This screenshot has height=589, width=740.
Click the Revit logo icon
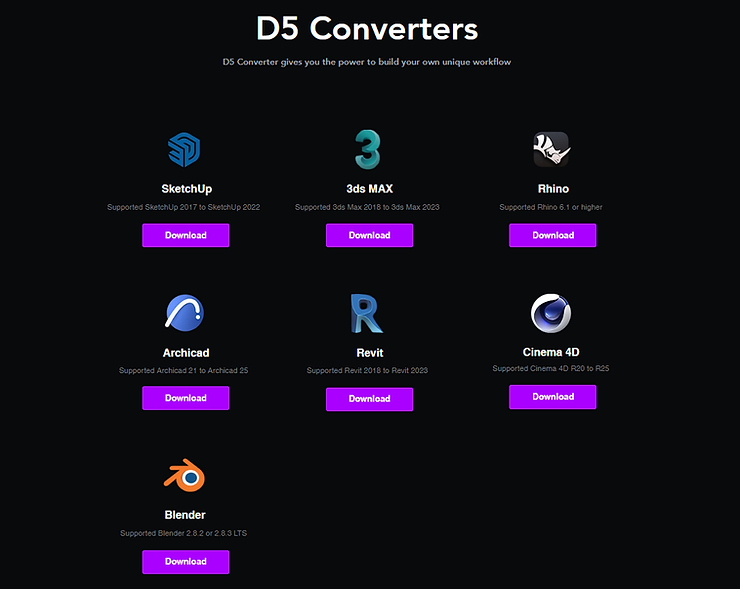click(367, 313)
